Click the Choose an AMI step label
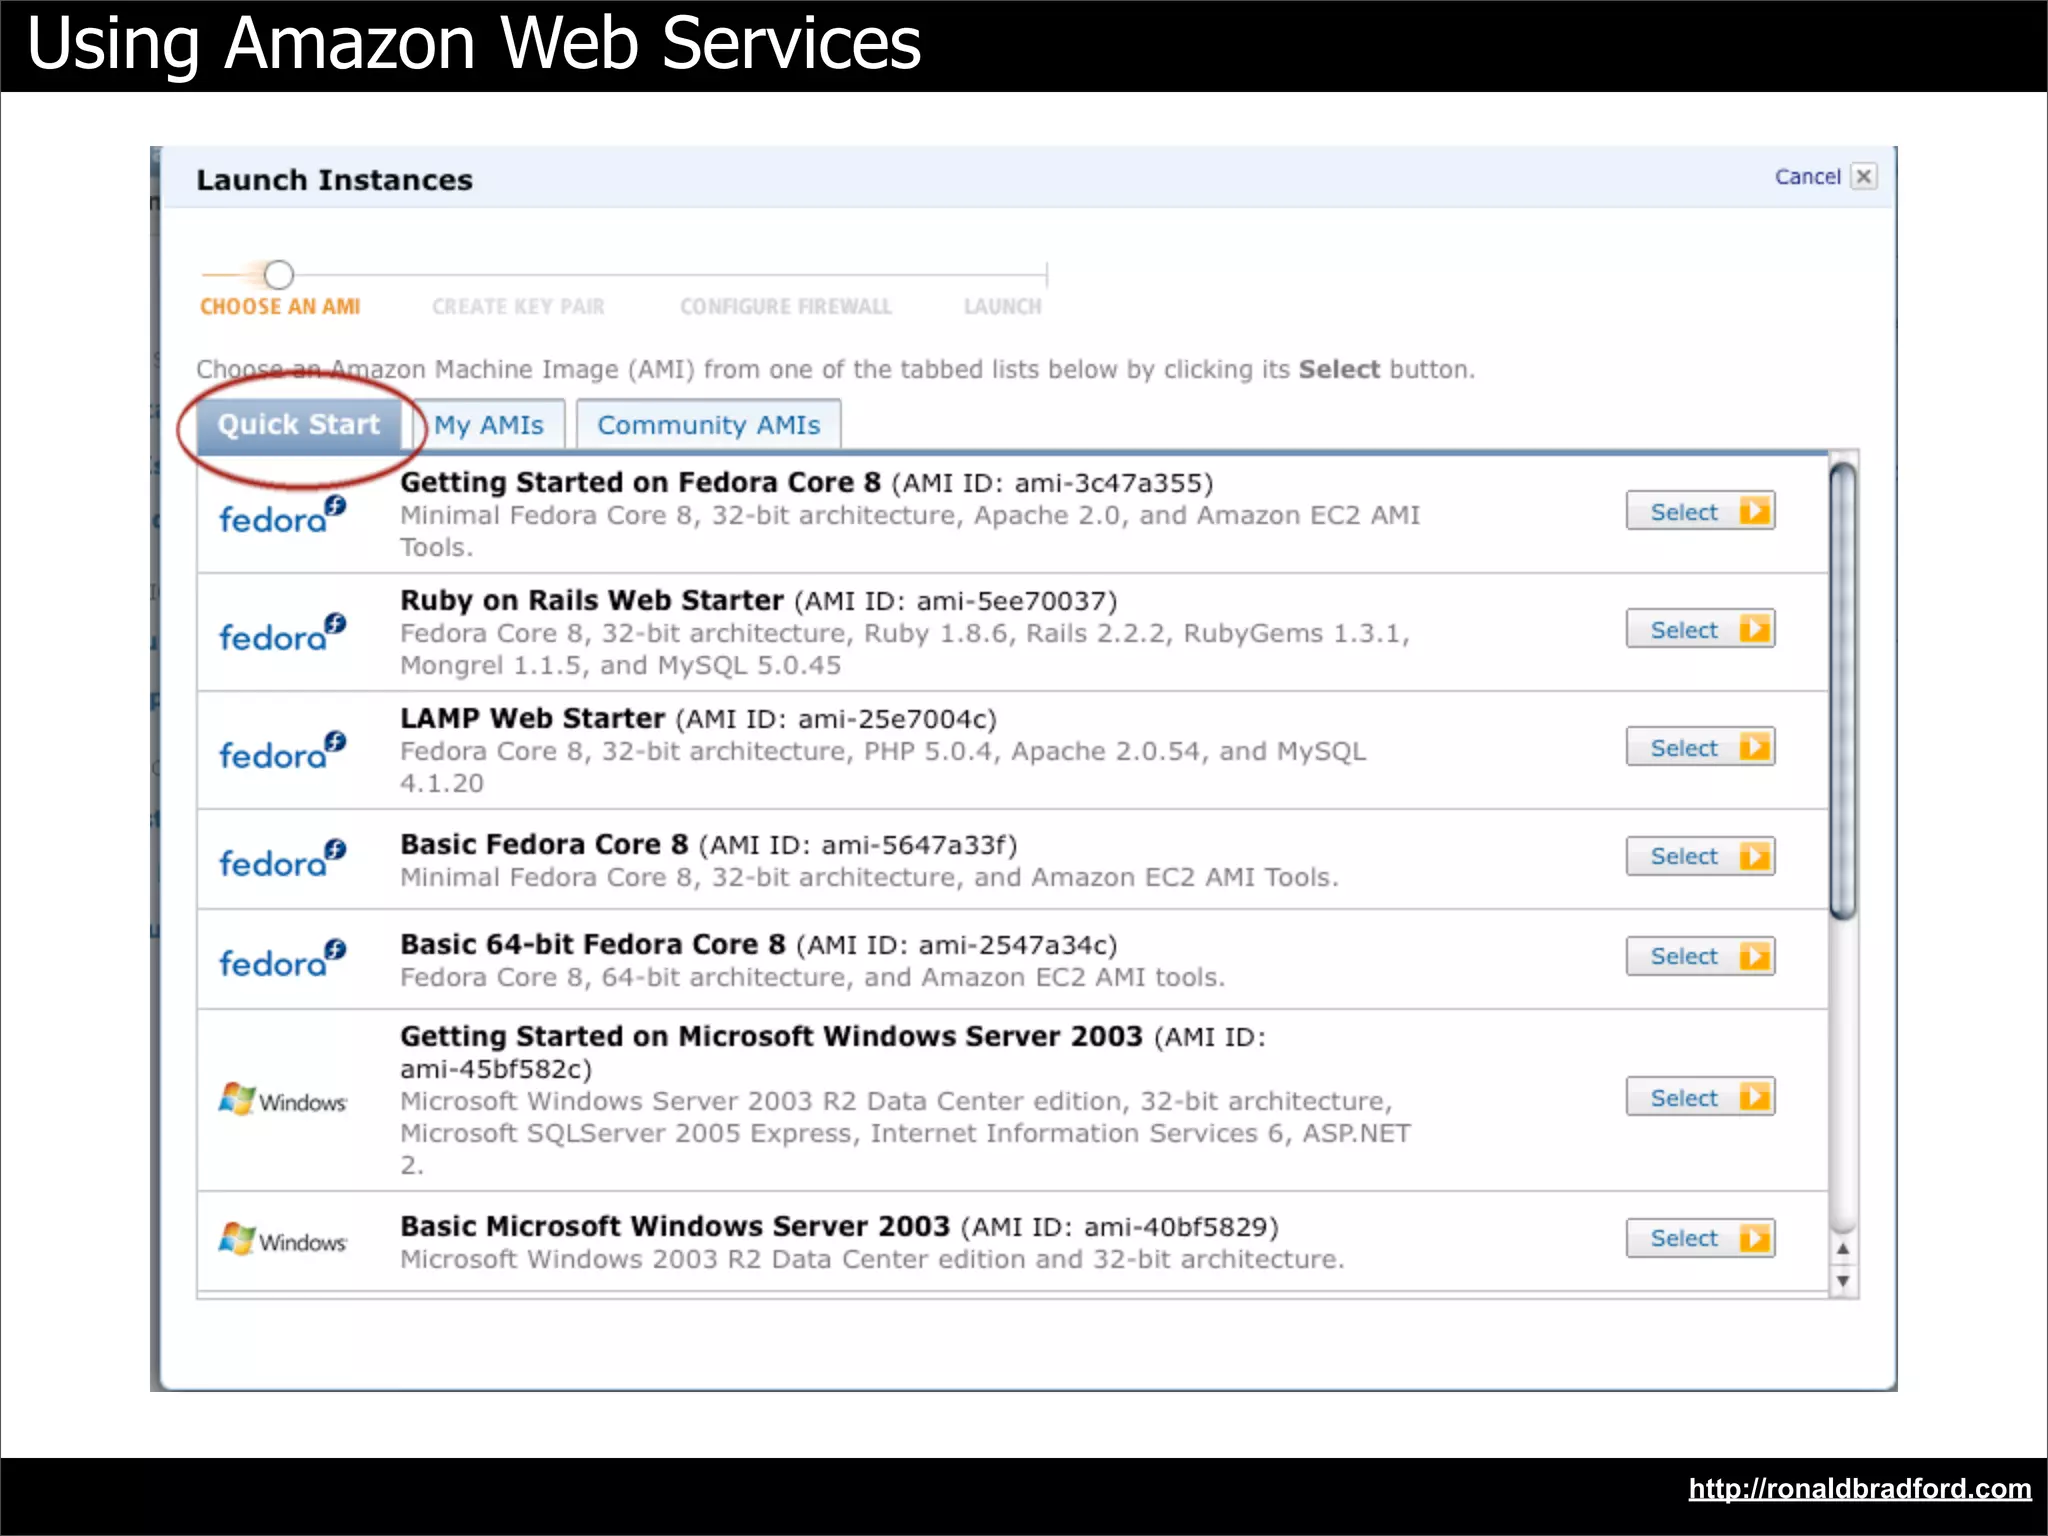This screenshot has height=1536, width=2048. tap(280, 307)
